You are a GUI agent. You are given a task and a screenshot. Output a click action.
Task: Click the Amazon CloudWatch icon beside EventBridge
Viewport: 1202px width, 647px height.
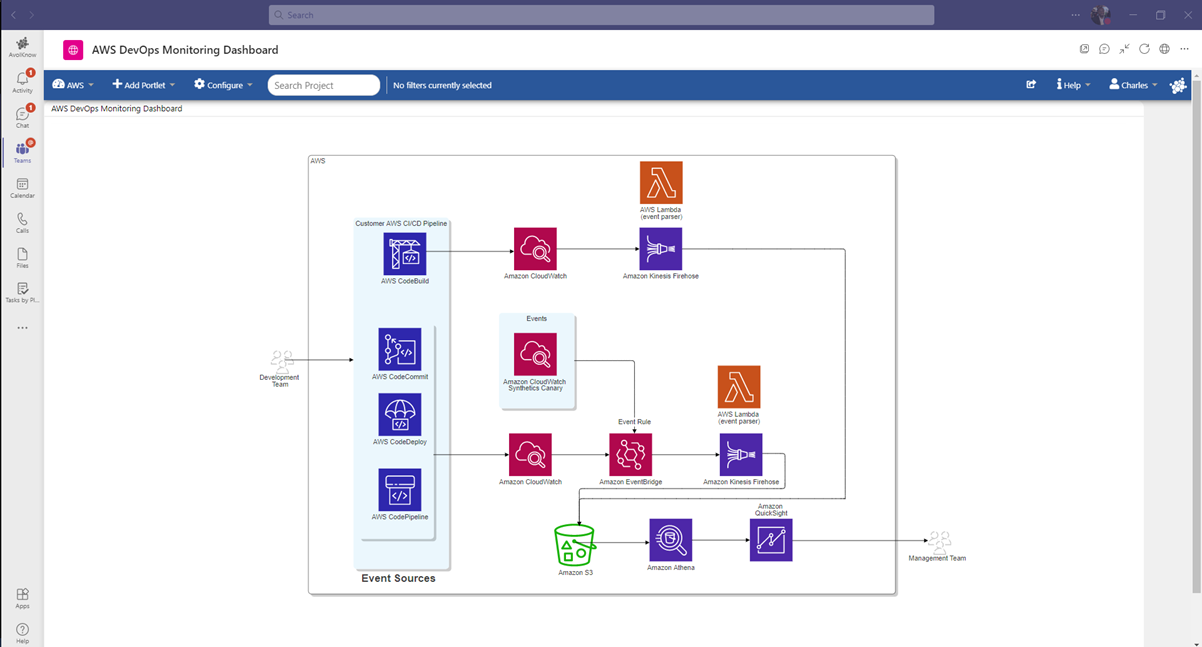coord(530,454)
